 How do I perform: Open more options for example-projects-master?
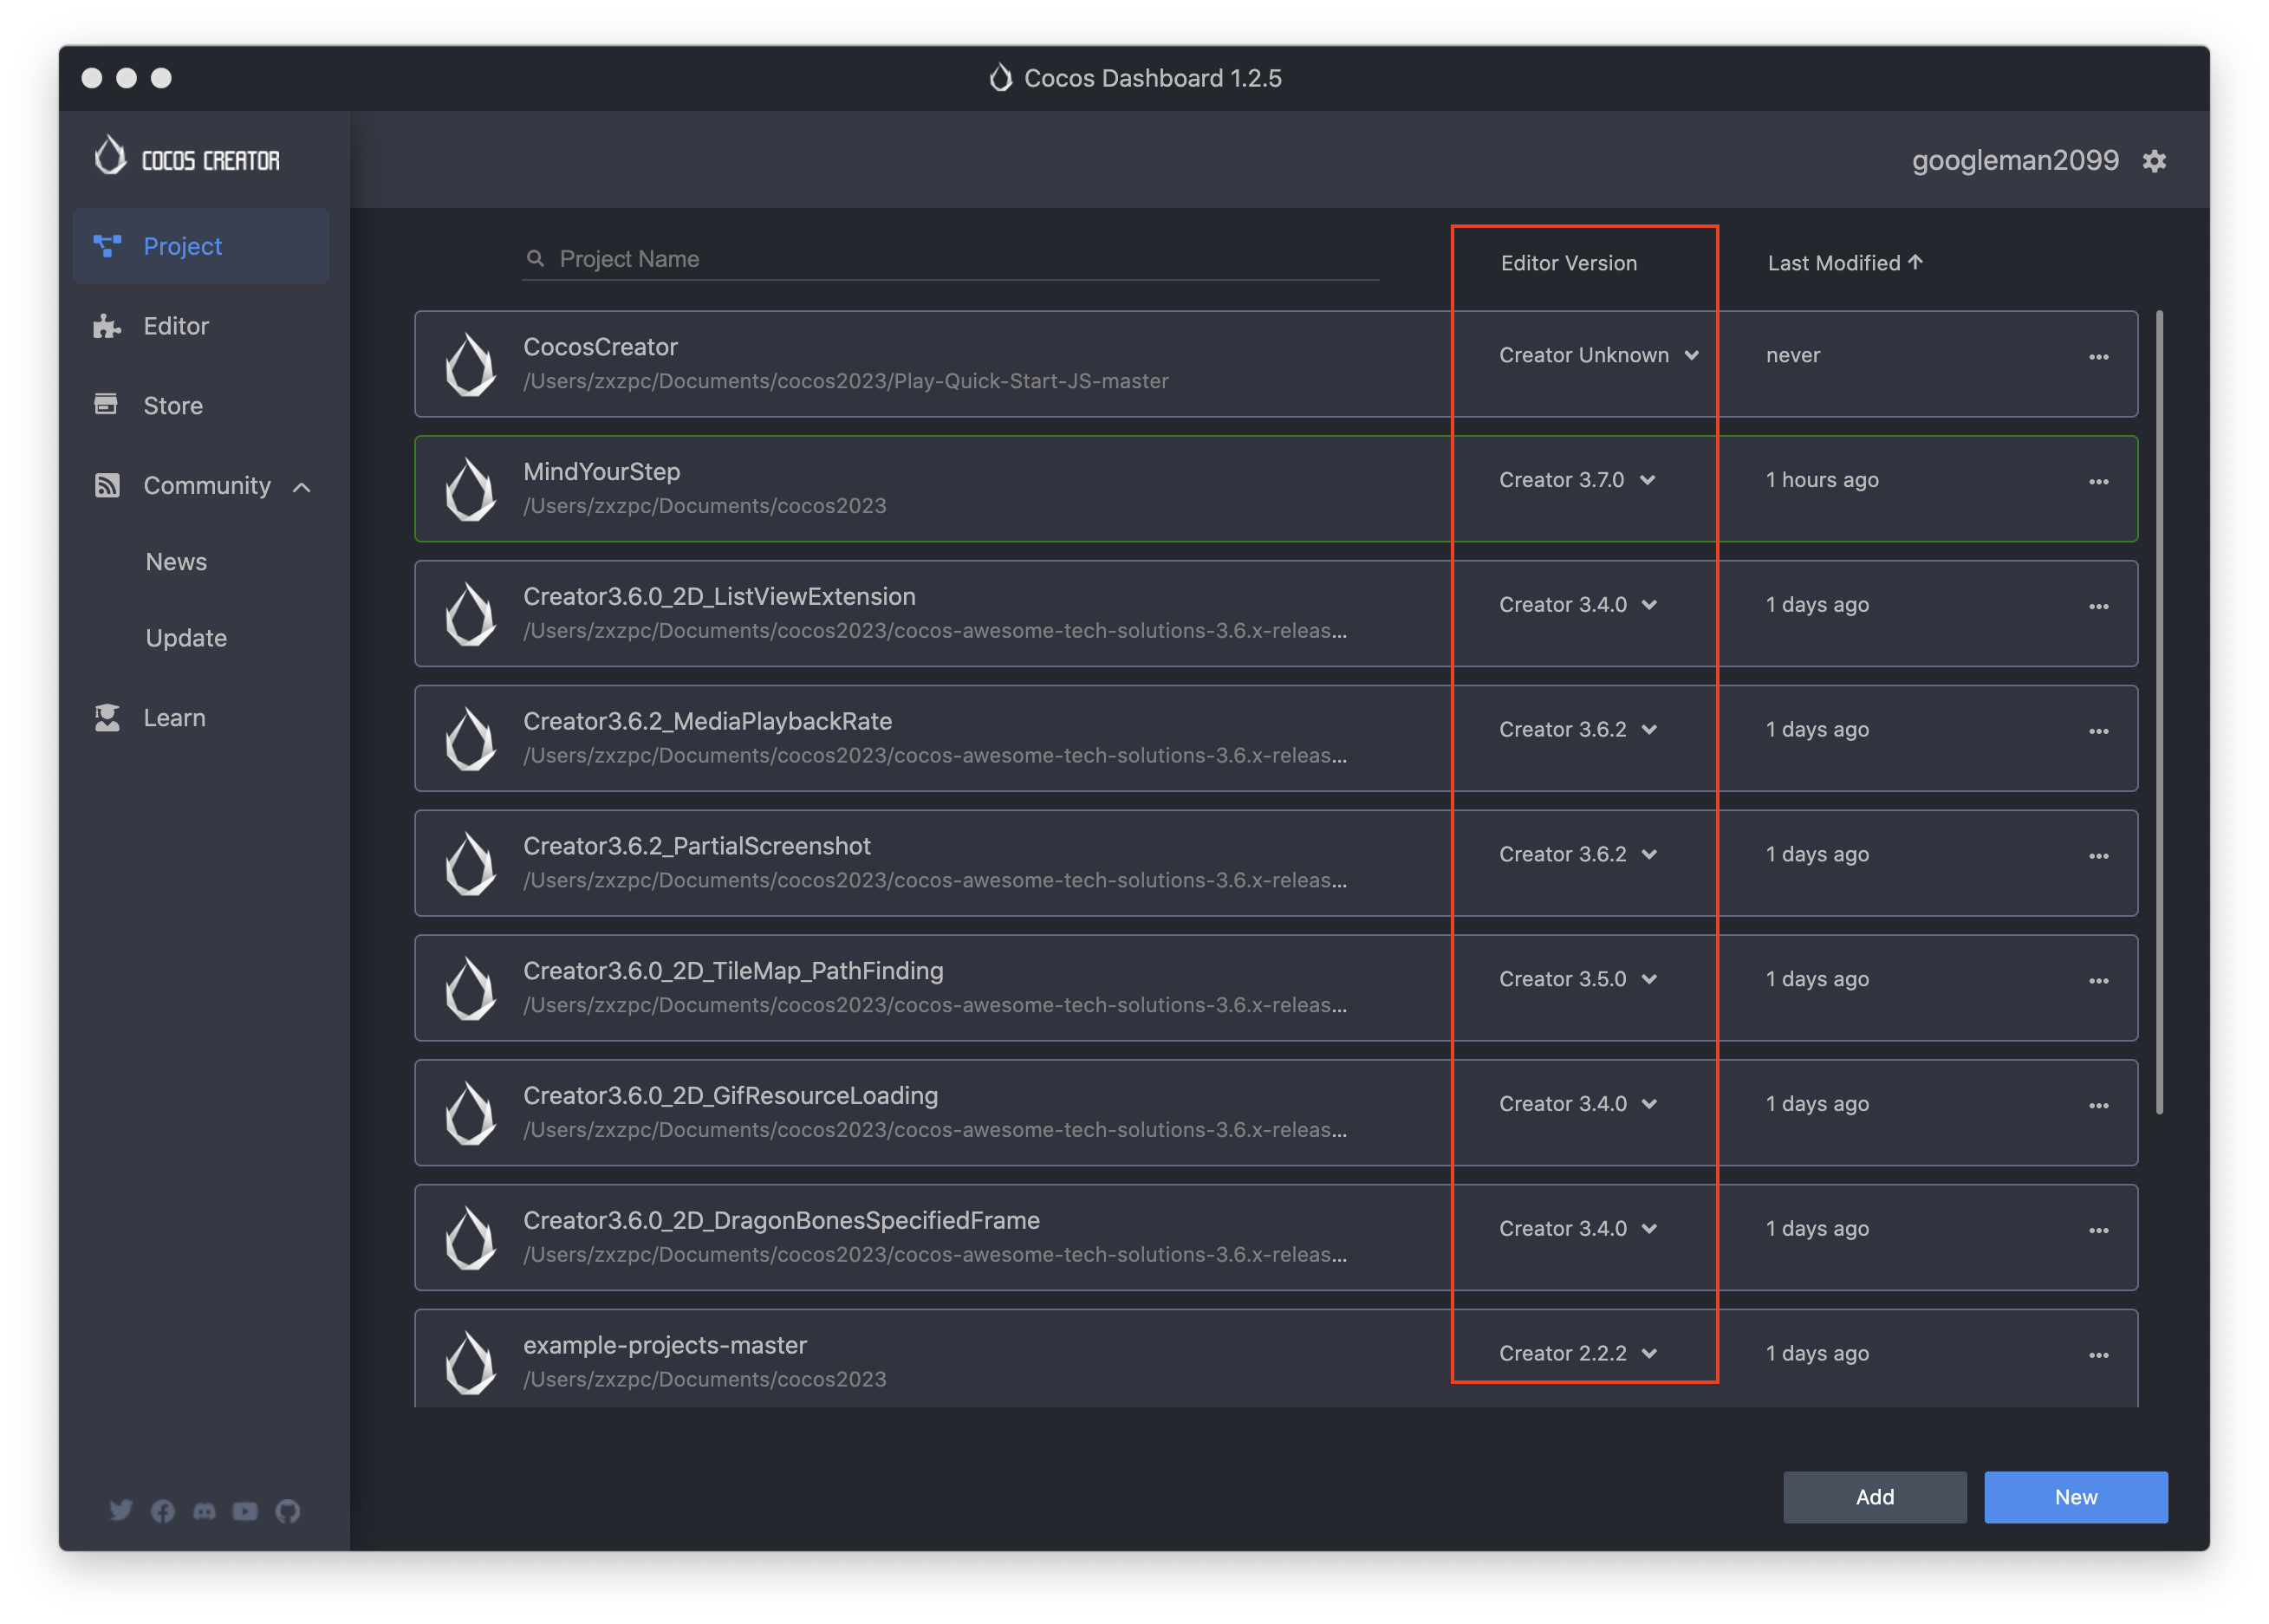pyautogui.click(x=2099, y=1356)
